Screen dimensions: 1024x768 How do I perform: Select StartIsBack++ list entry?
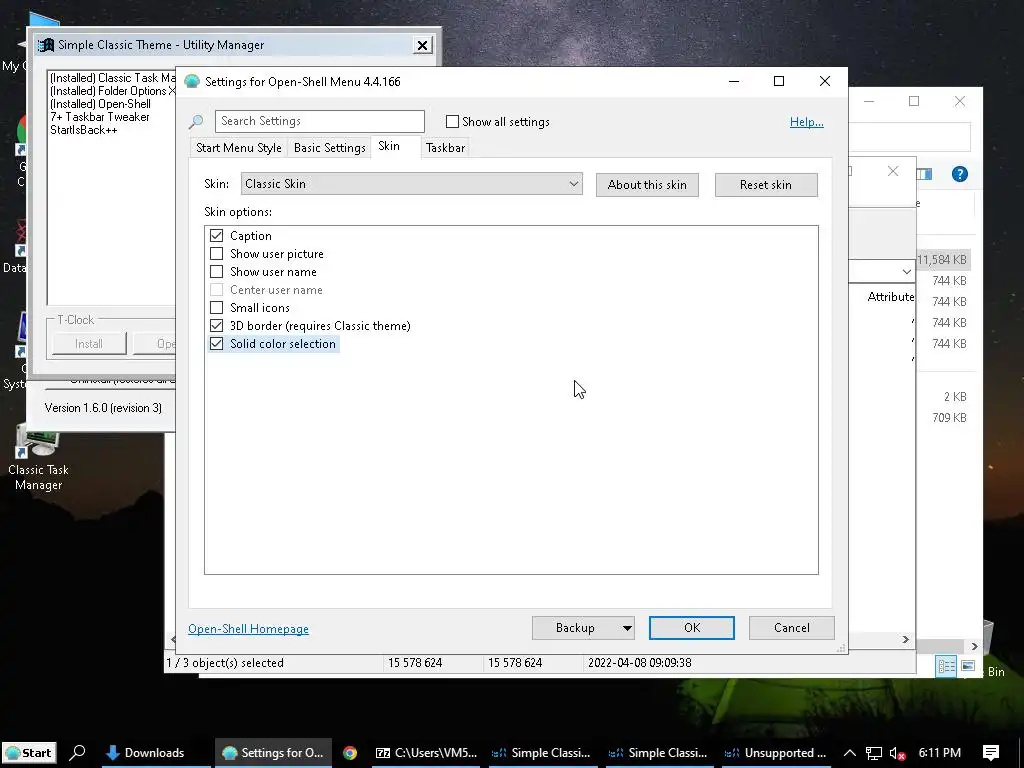pos(84,130)
